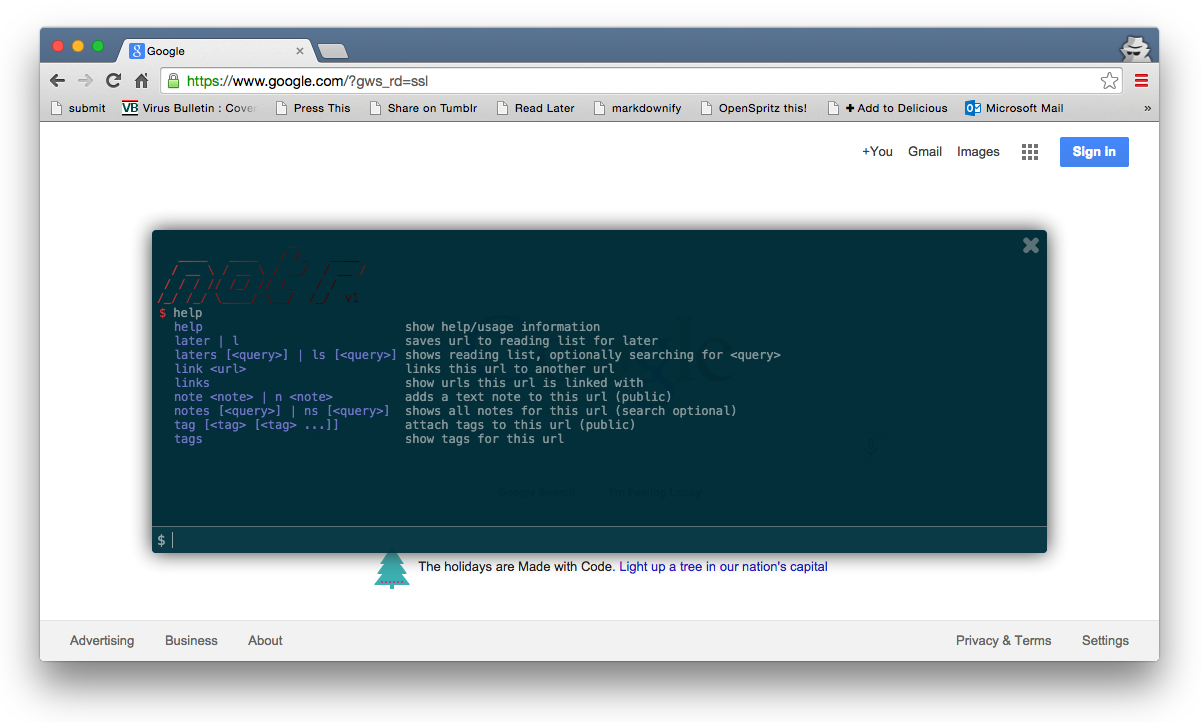The height and width of the screenshot is (722, 1201).
Task: Open the Microsoft Mail bookmark
Action: (x=1015, y=108)
